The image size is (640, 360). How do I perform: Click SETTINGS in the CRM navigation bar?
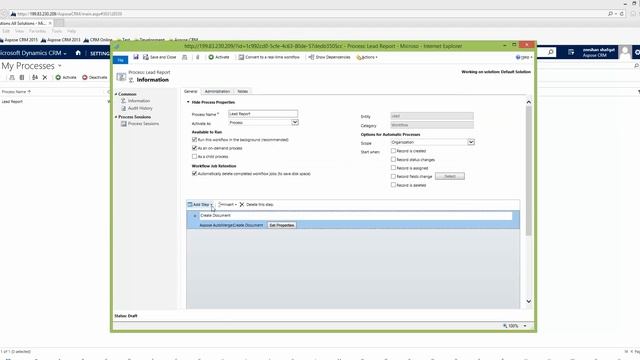coord(99,53)
